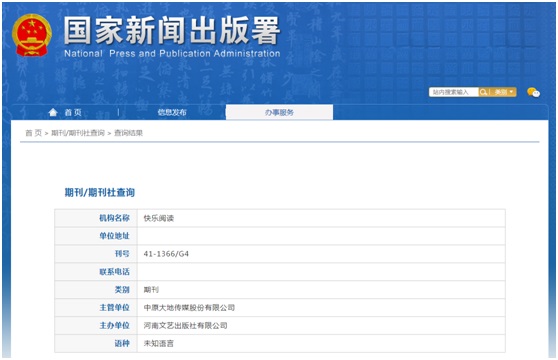Open the 信息发布 navigation tab

tap(172, 112)
